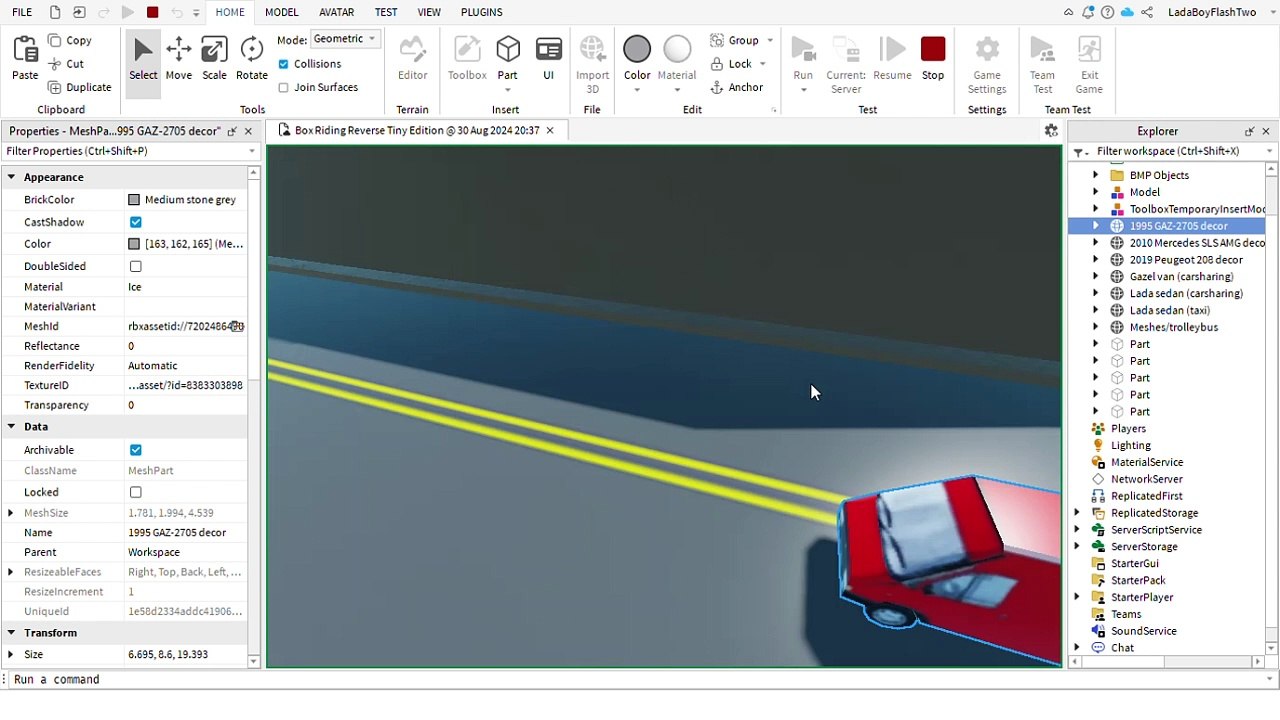This screenshot has width=1280, height=720.
Task: Open the Toolbox panel
Action: (x=467, y=59)
